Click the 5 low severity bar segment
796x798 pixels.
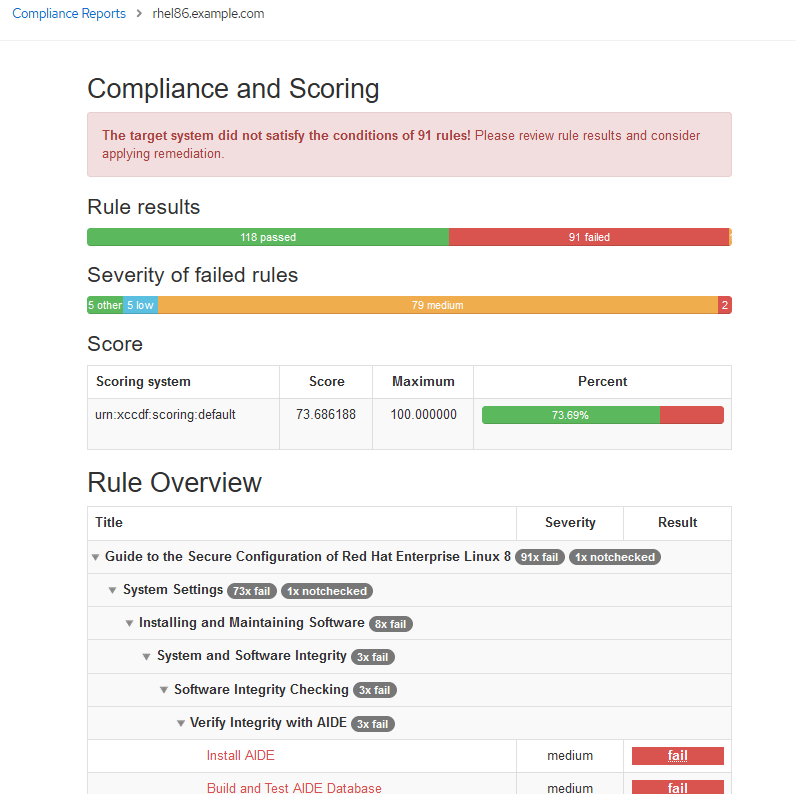pyautogui.click(x=140, y=305)
